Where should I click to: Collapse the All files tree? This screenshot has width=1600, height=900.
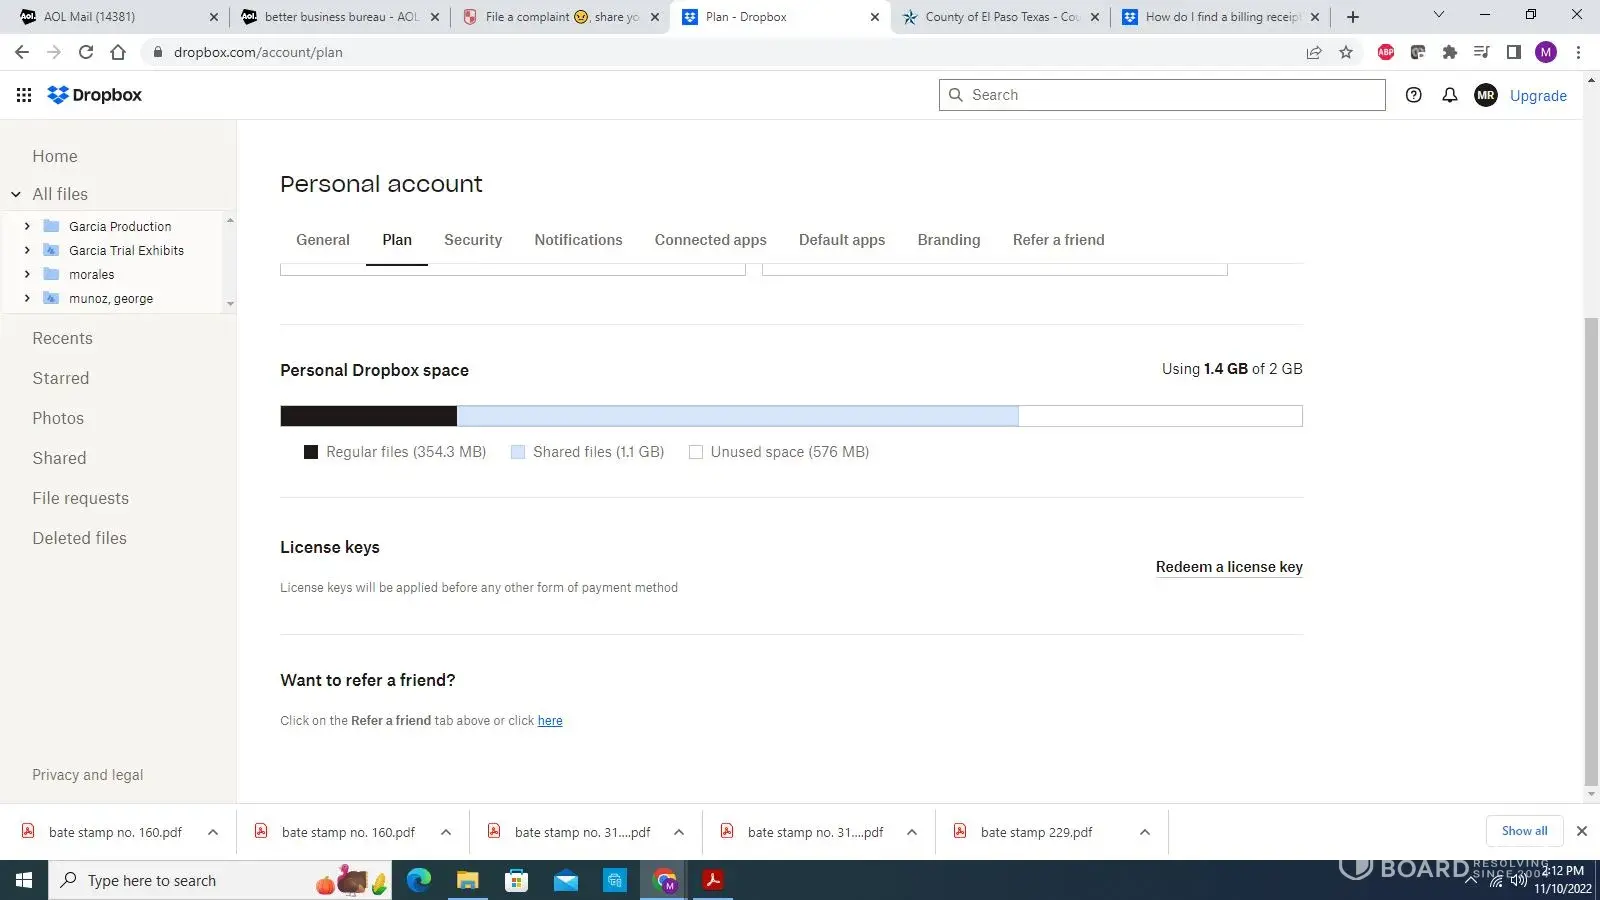(16, 194)
